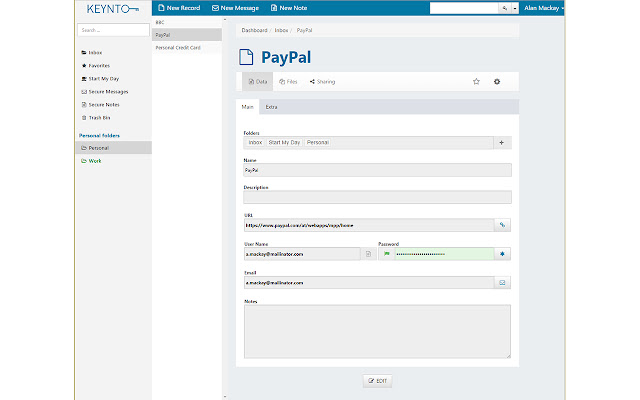Image resolution: width=640 pixels, height=400 pixels.
Task: Switch to the Sharing tab
Action: coord(322,82)
